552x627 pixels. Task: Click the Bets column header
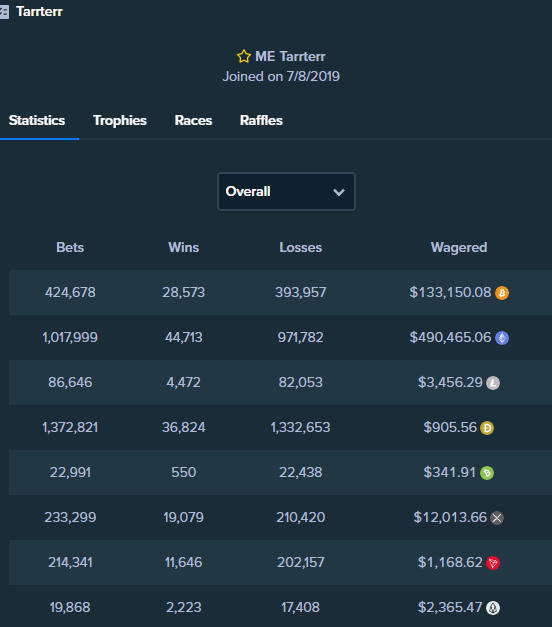(70, 247)
